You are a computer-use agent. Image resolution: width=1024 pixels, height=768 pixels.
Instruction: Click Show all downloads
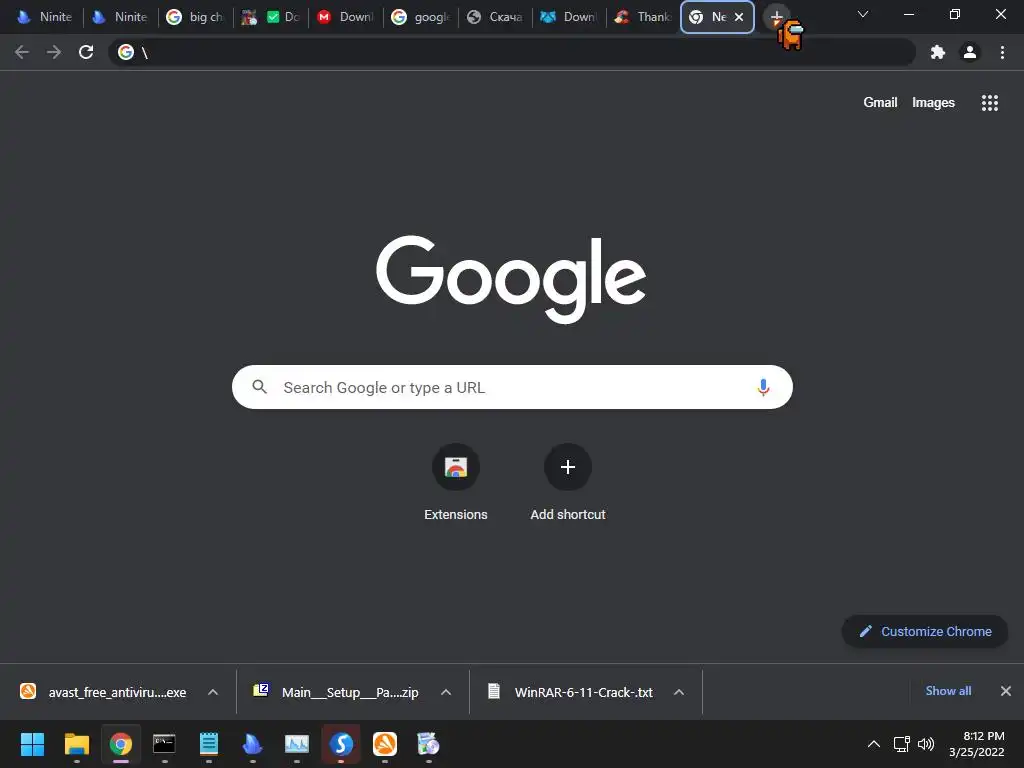tap(948, 691)
